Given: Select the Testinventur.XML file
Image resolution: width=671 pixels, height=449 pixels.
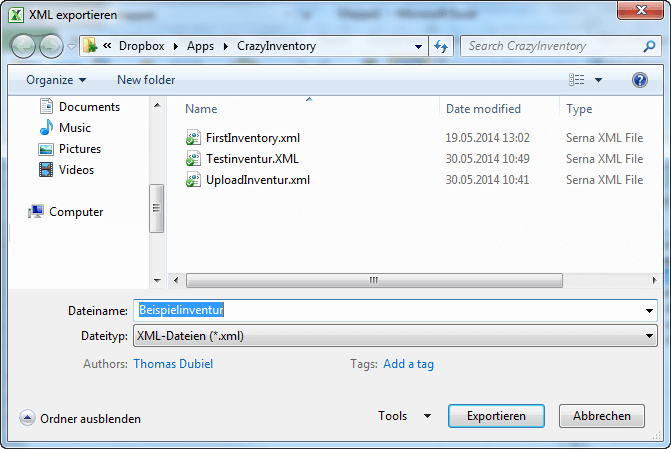Looking at the screenshot, I should pos(251,159).
